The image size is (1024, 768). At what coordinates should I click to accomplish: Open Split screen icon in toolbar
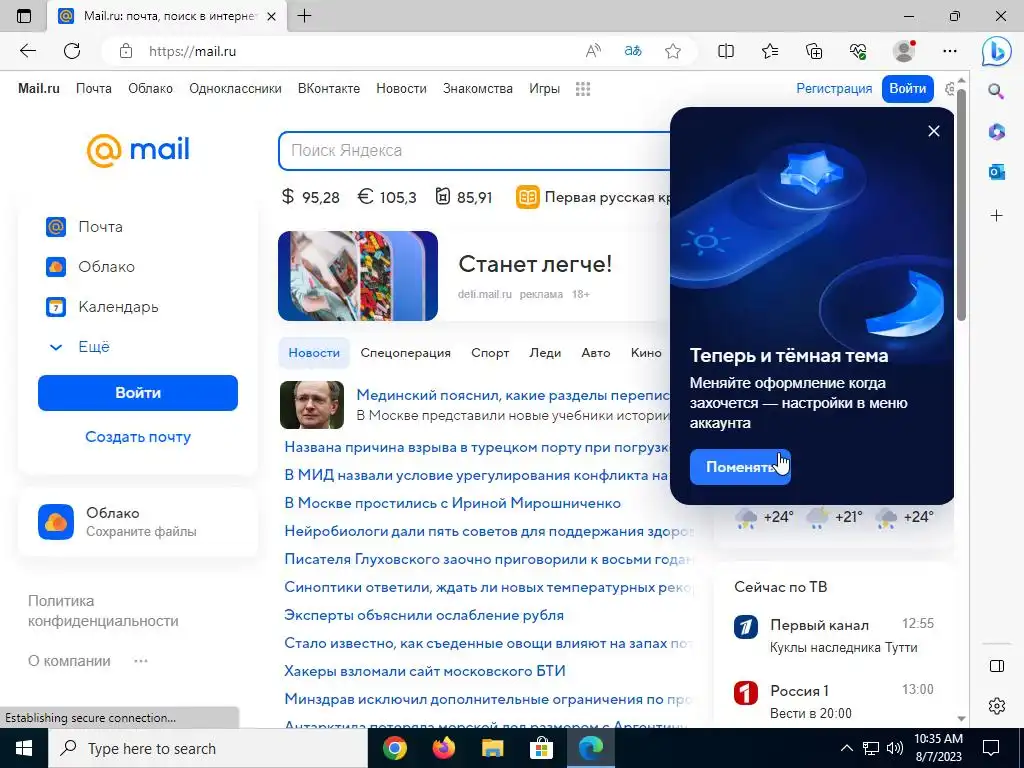tap(726, 51)
